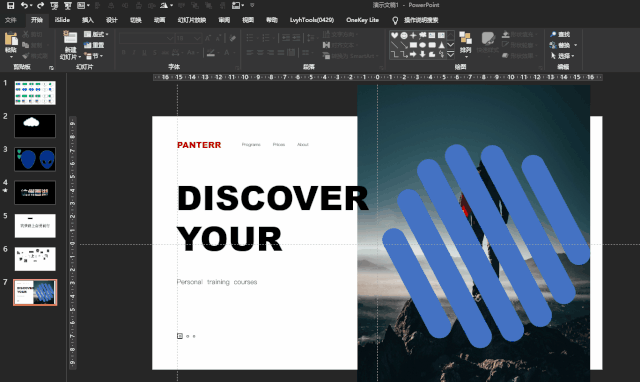This screenshot has width=640, height=382.
Task: Open the Section (节) dropdown
Action: 94,56
